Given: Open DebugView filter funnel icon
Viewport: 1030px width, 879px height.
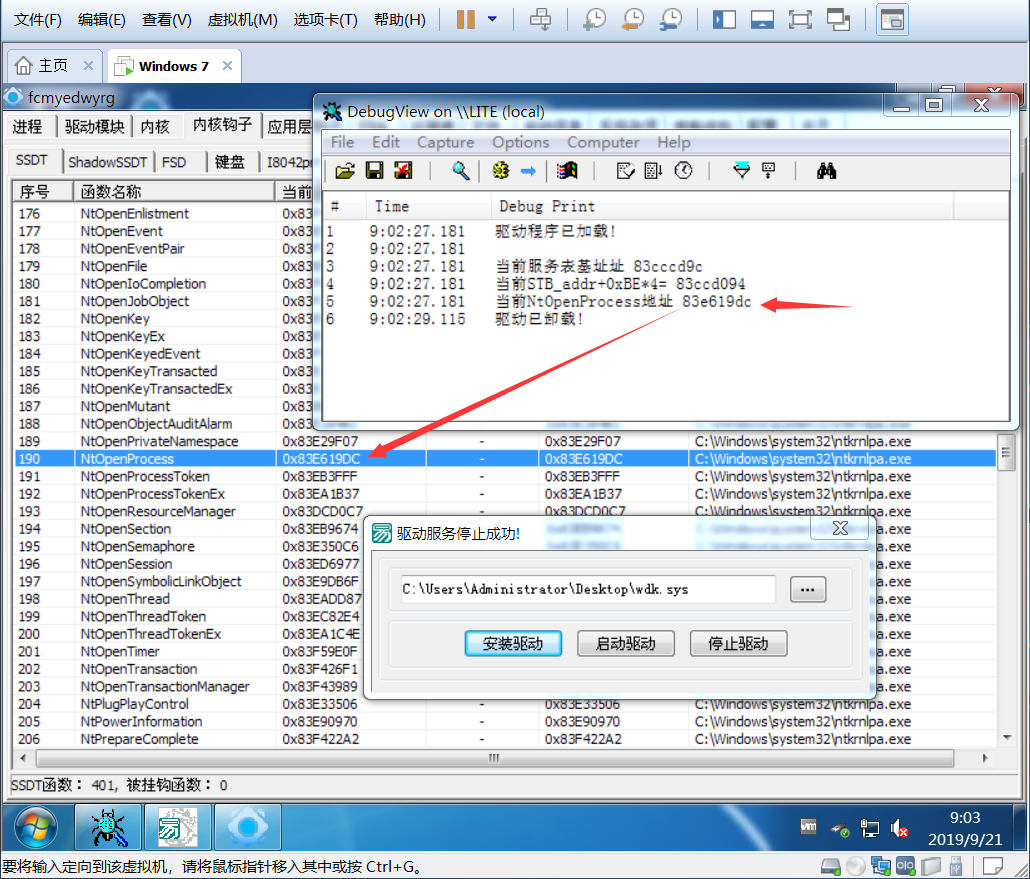Looking at the screenshot, I should click(x=741, y=171).
